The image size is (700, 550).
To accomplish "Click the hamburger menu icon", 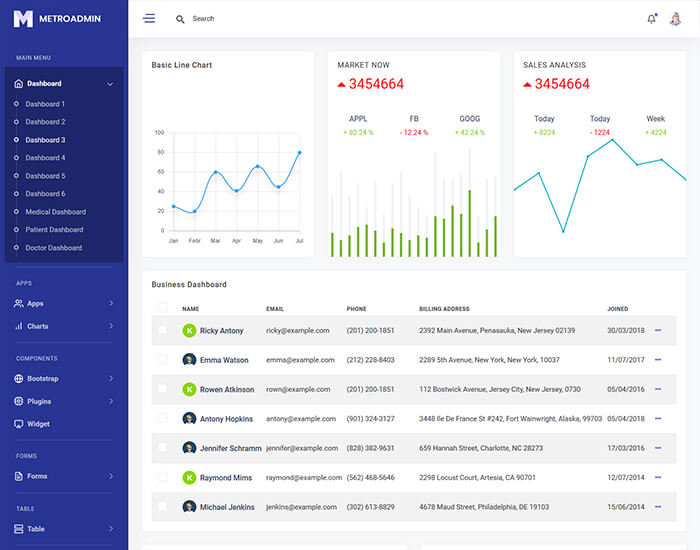I will point(149,19).
